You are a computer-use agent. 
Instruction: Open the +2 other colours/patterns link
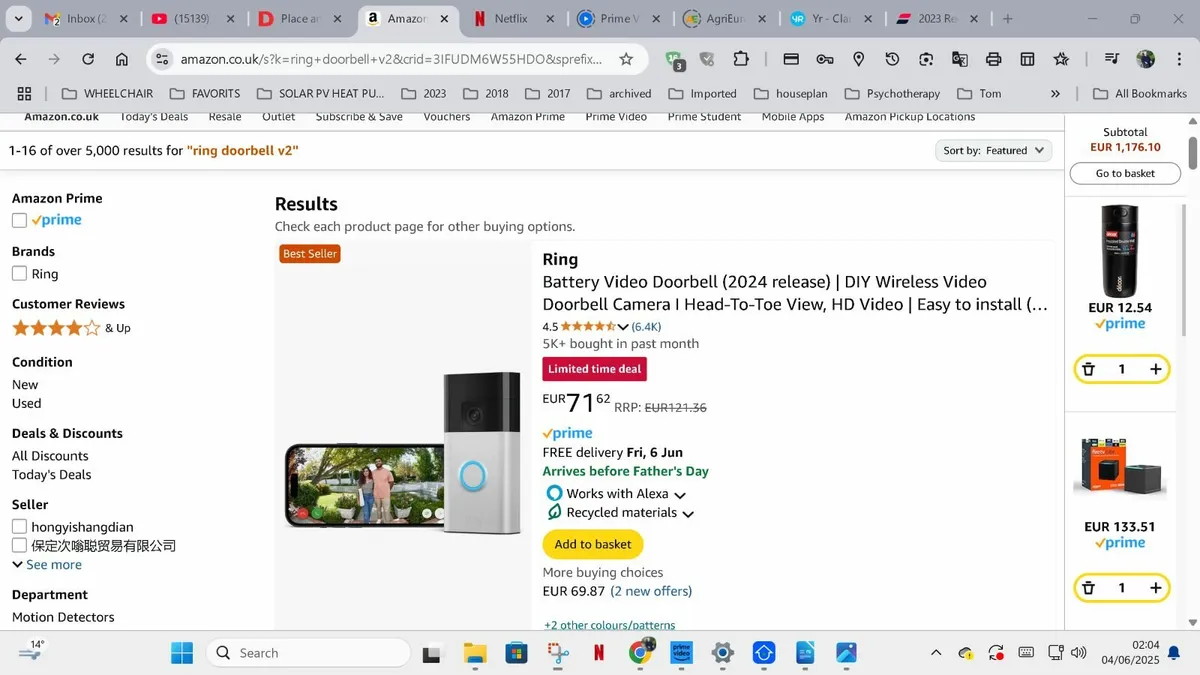609,625
